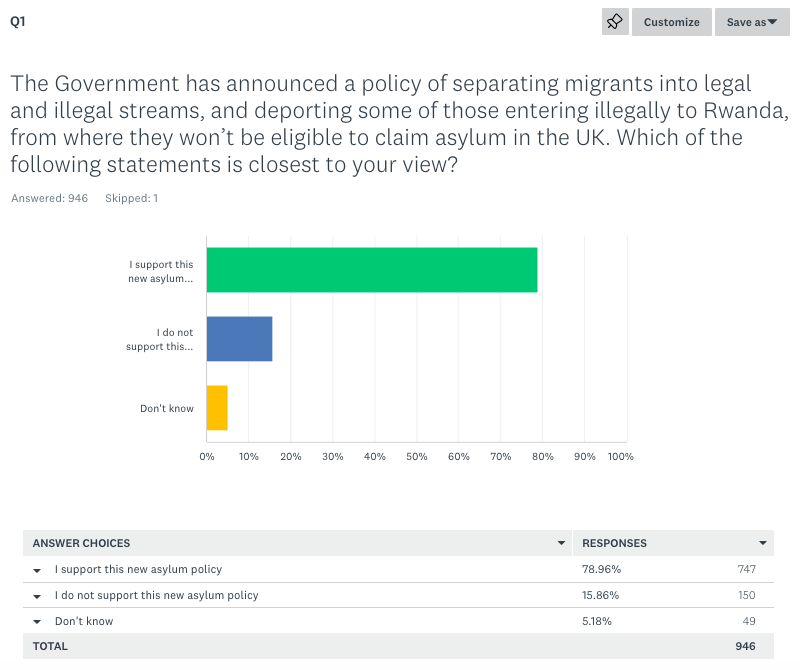Open the Save as dropdown
This screenshot has height=670, width=800.
pyautogui.click(x=751, y=22)
